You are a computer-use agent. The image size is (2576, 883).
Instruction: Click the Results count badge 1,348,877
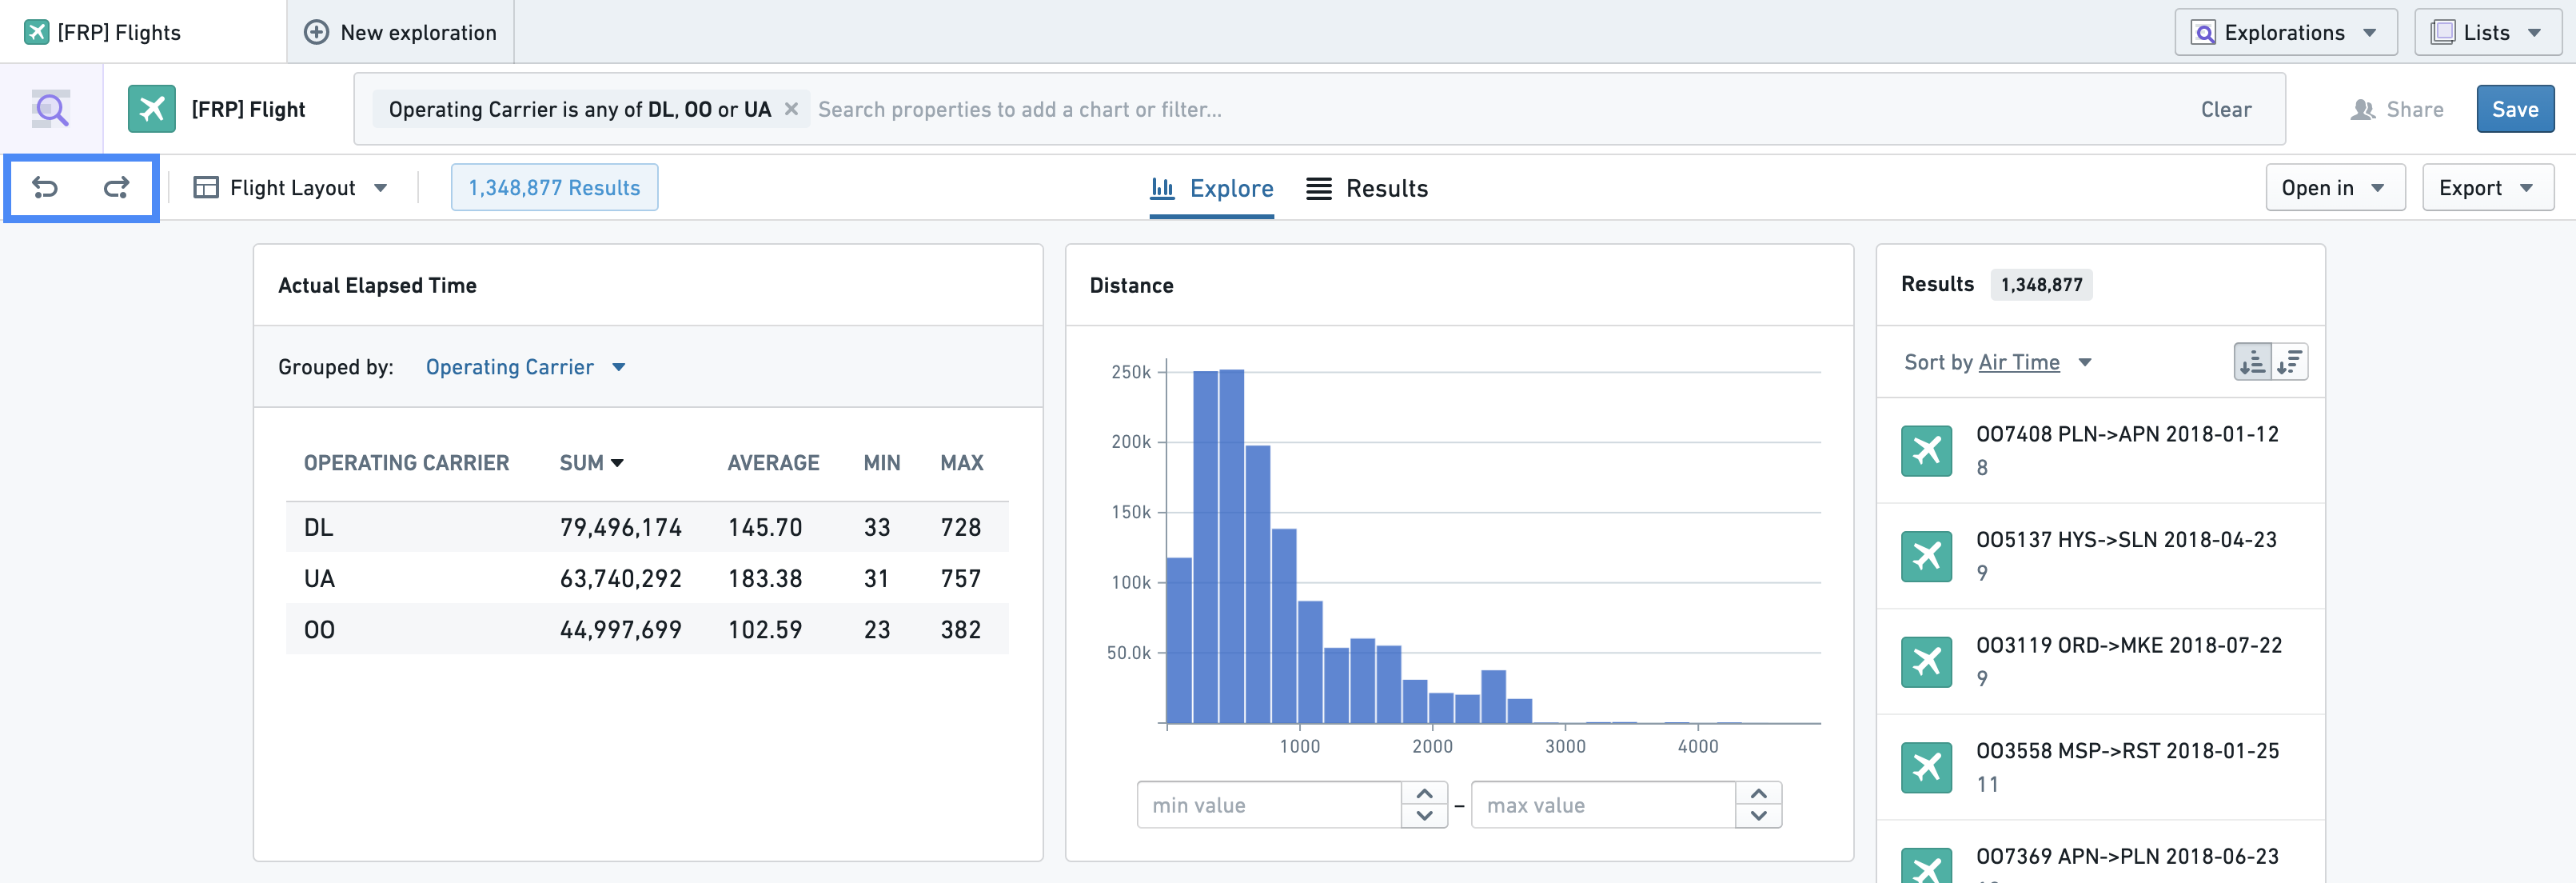[x=2041, y=285]
